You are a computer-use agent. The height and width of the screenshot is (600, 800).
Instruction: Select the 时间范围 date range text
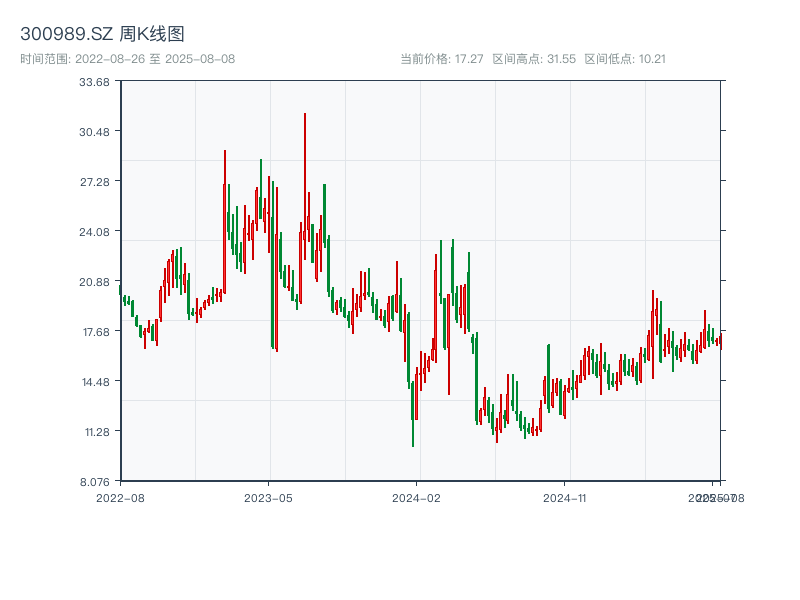pyautogui.click(x=127, y=59)
